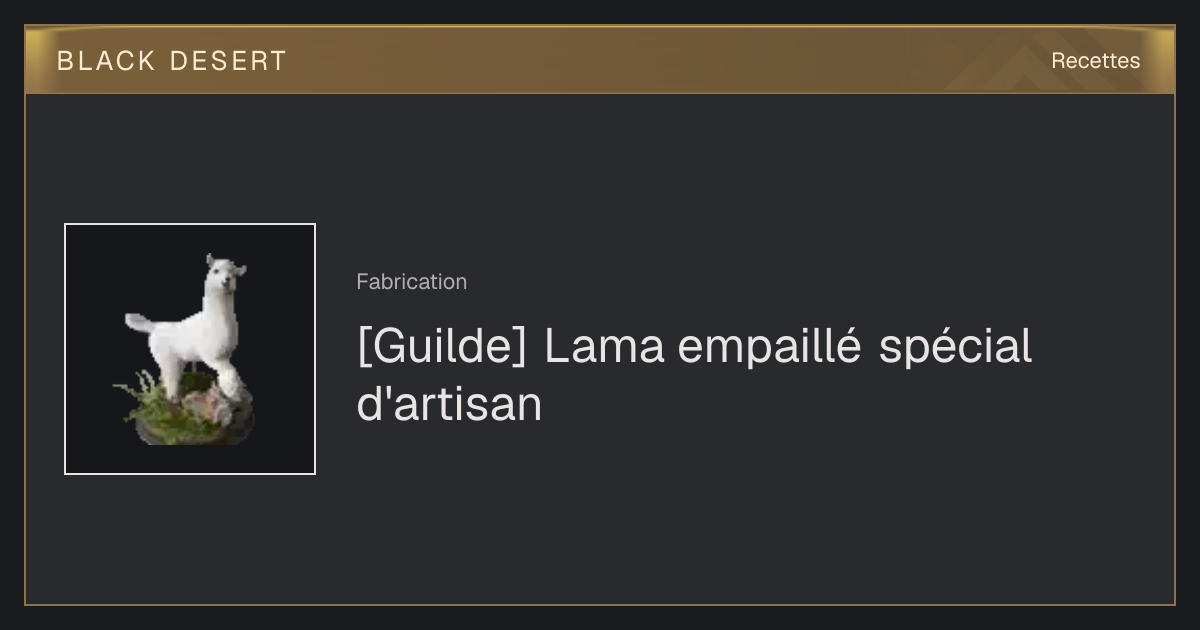Open the Recettes link in the header
This screenshot has width=1200, height=630.
tap(1095, 61)
